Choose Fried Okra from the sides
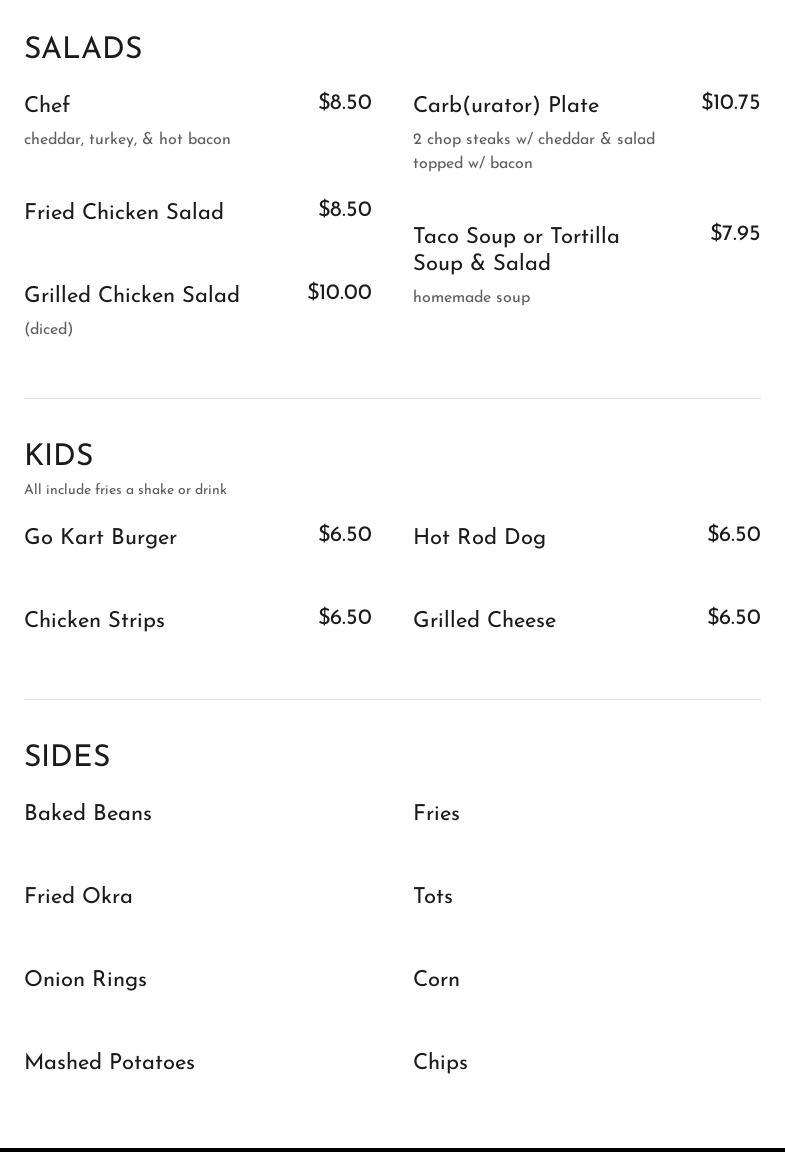Screen dimensions: 785x1152 tap(78, 896)
